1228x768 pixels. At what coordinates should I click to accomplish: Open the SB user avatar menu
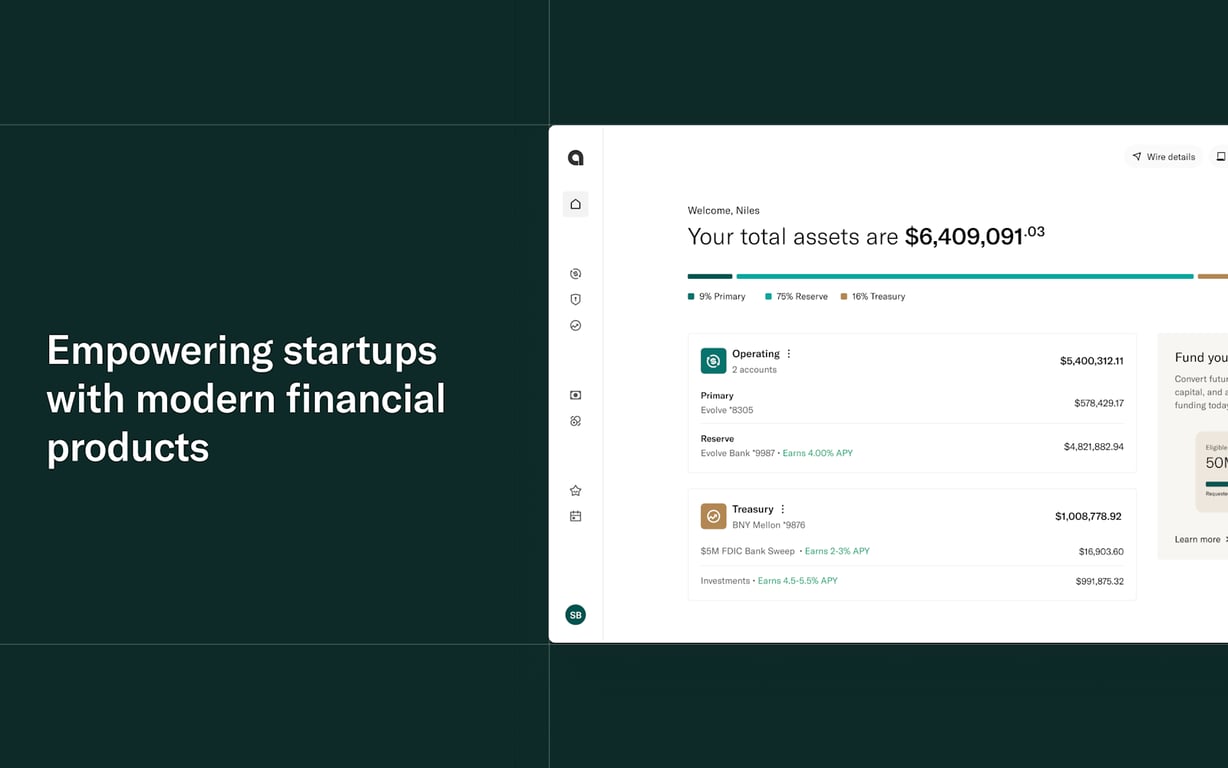pos(575,615)
